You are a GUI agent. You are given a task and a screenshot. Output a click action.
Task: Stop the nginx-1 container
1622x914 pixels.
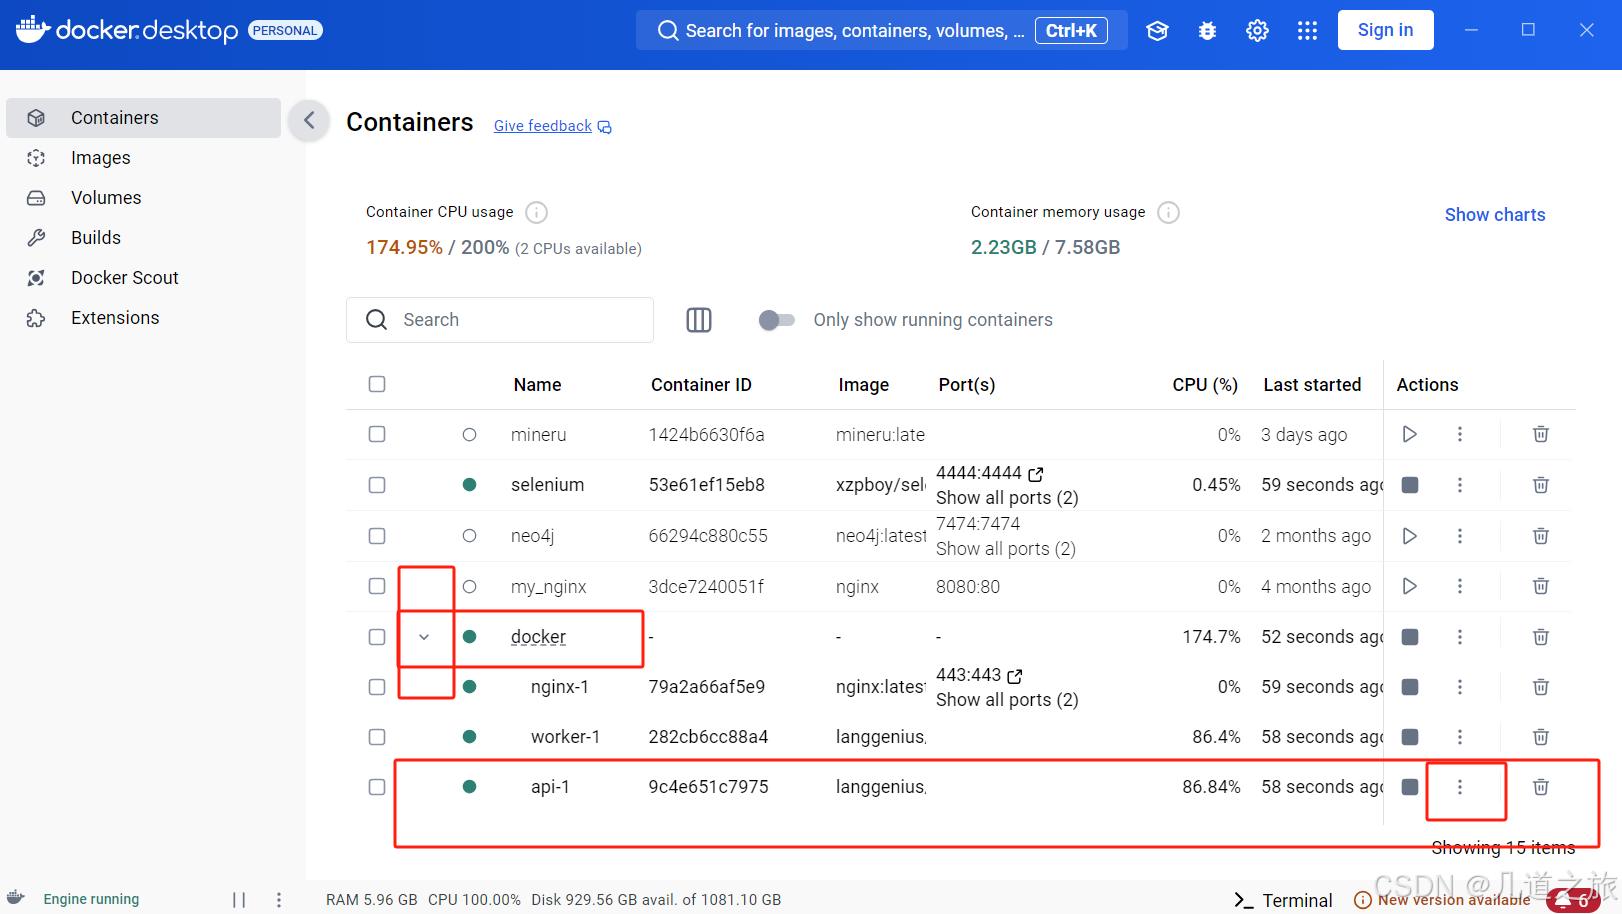[1409, 687]
